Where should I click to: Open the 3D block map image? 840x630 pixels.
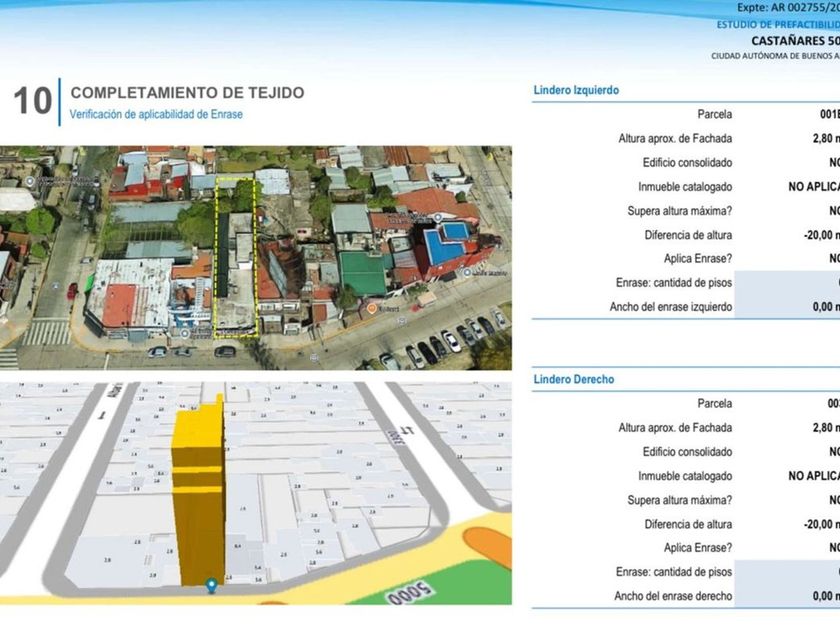tap(256, 493)
